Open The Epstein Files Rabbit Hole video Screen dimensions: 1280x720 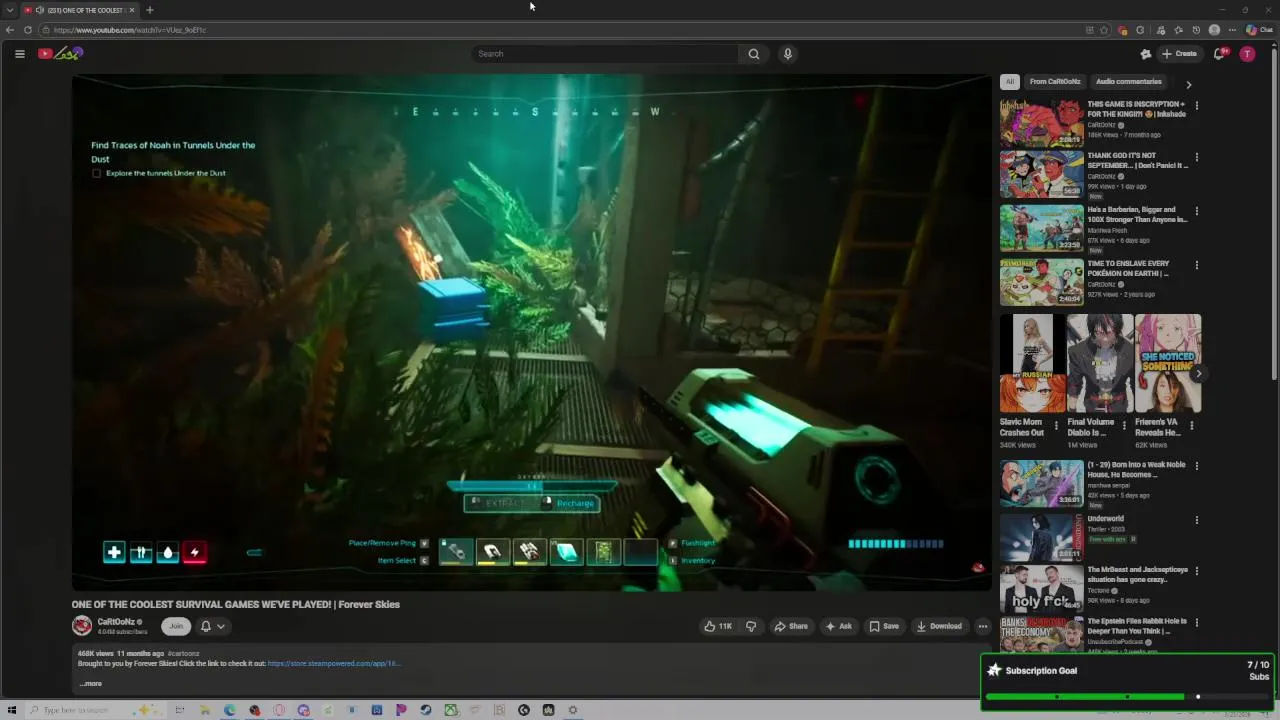1041,636
